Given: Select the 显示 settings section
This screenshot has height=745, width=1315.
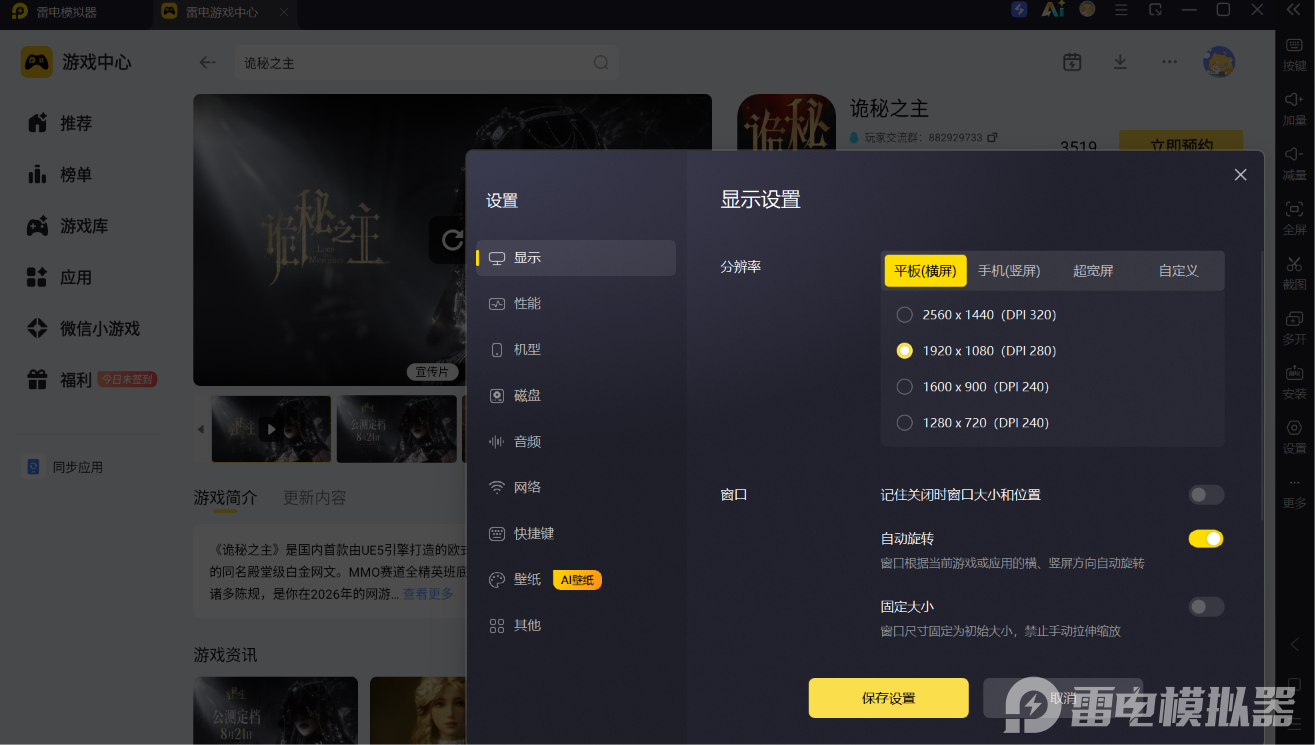Looking at the screenshot, I should pos(576,257).
